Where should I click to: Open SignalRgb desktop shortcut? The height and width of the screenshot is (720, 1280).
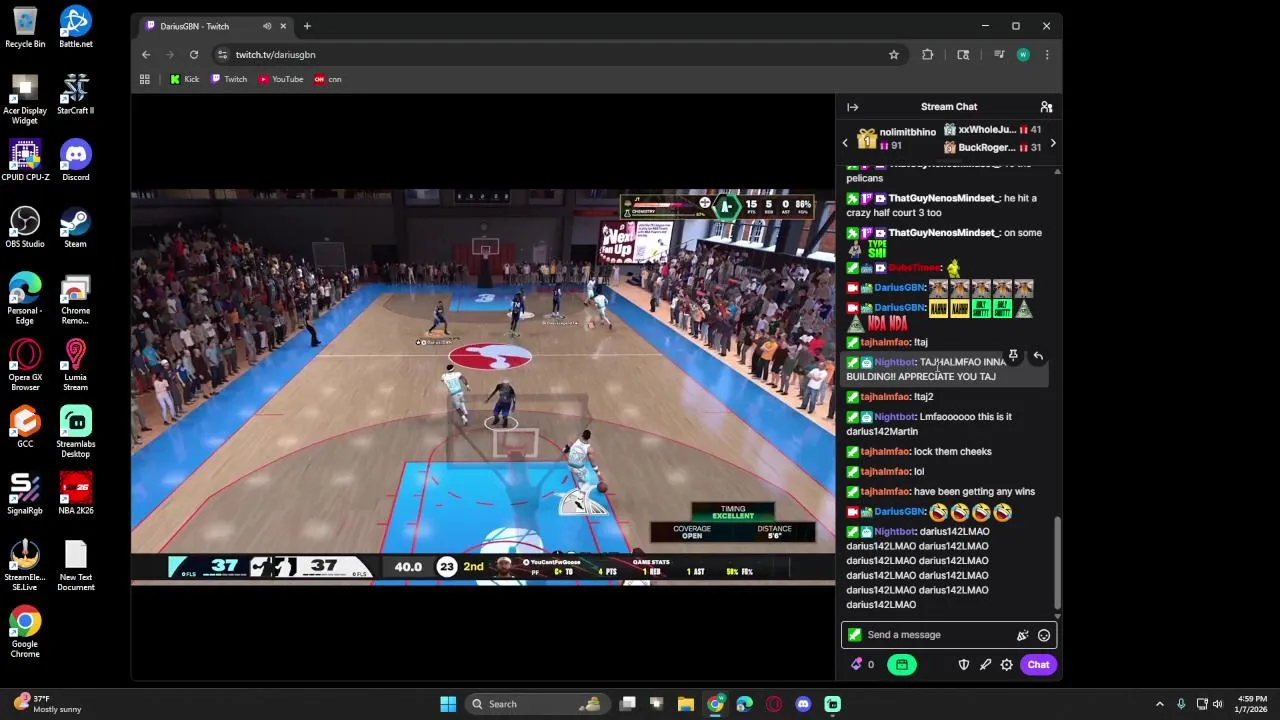tap(25, 494)
